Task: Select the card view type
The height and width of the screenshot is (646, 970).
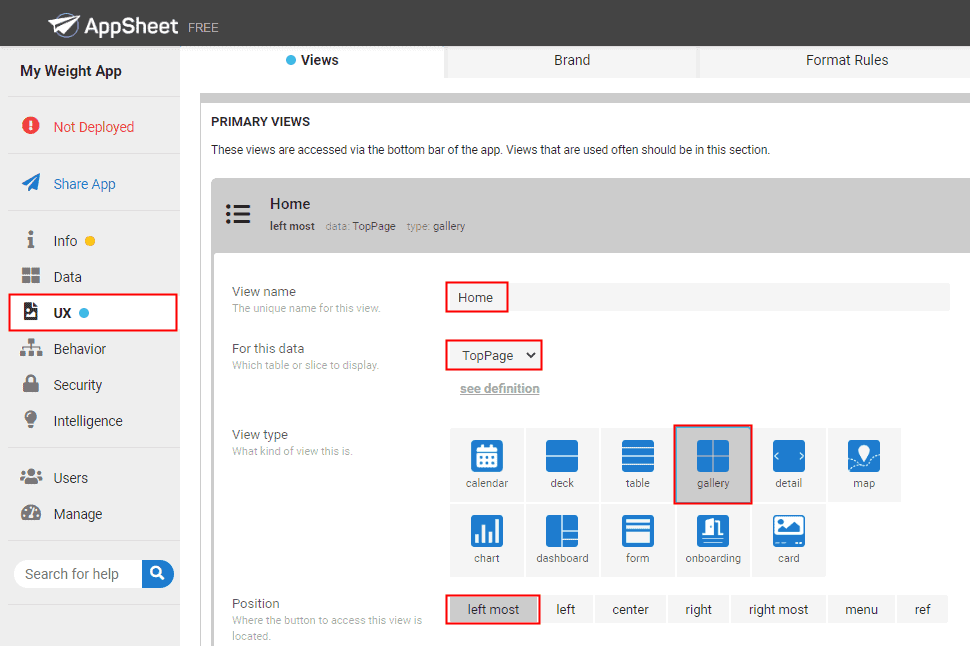Action: coord(789,540)
